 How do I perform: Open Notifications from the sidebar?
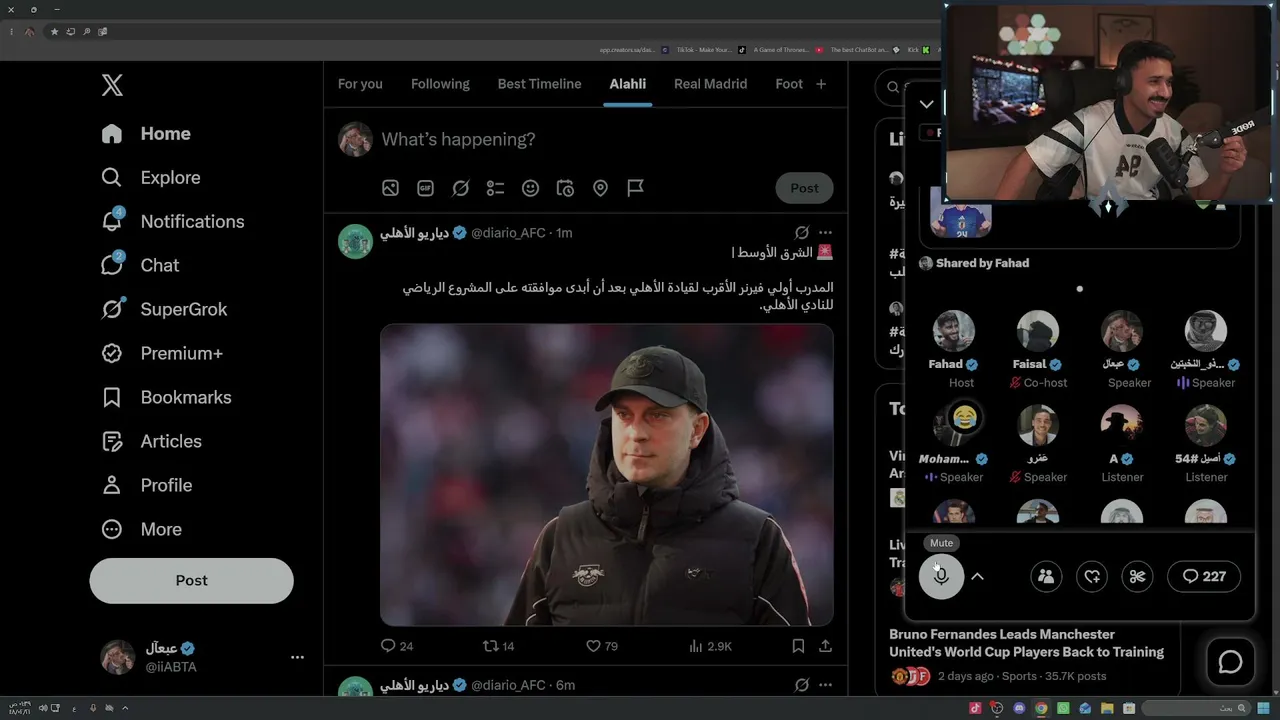coord(173,222)
